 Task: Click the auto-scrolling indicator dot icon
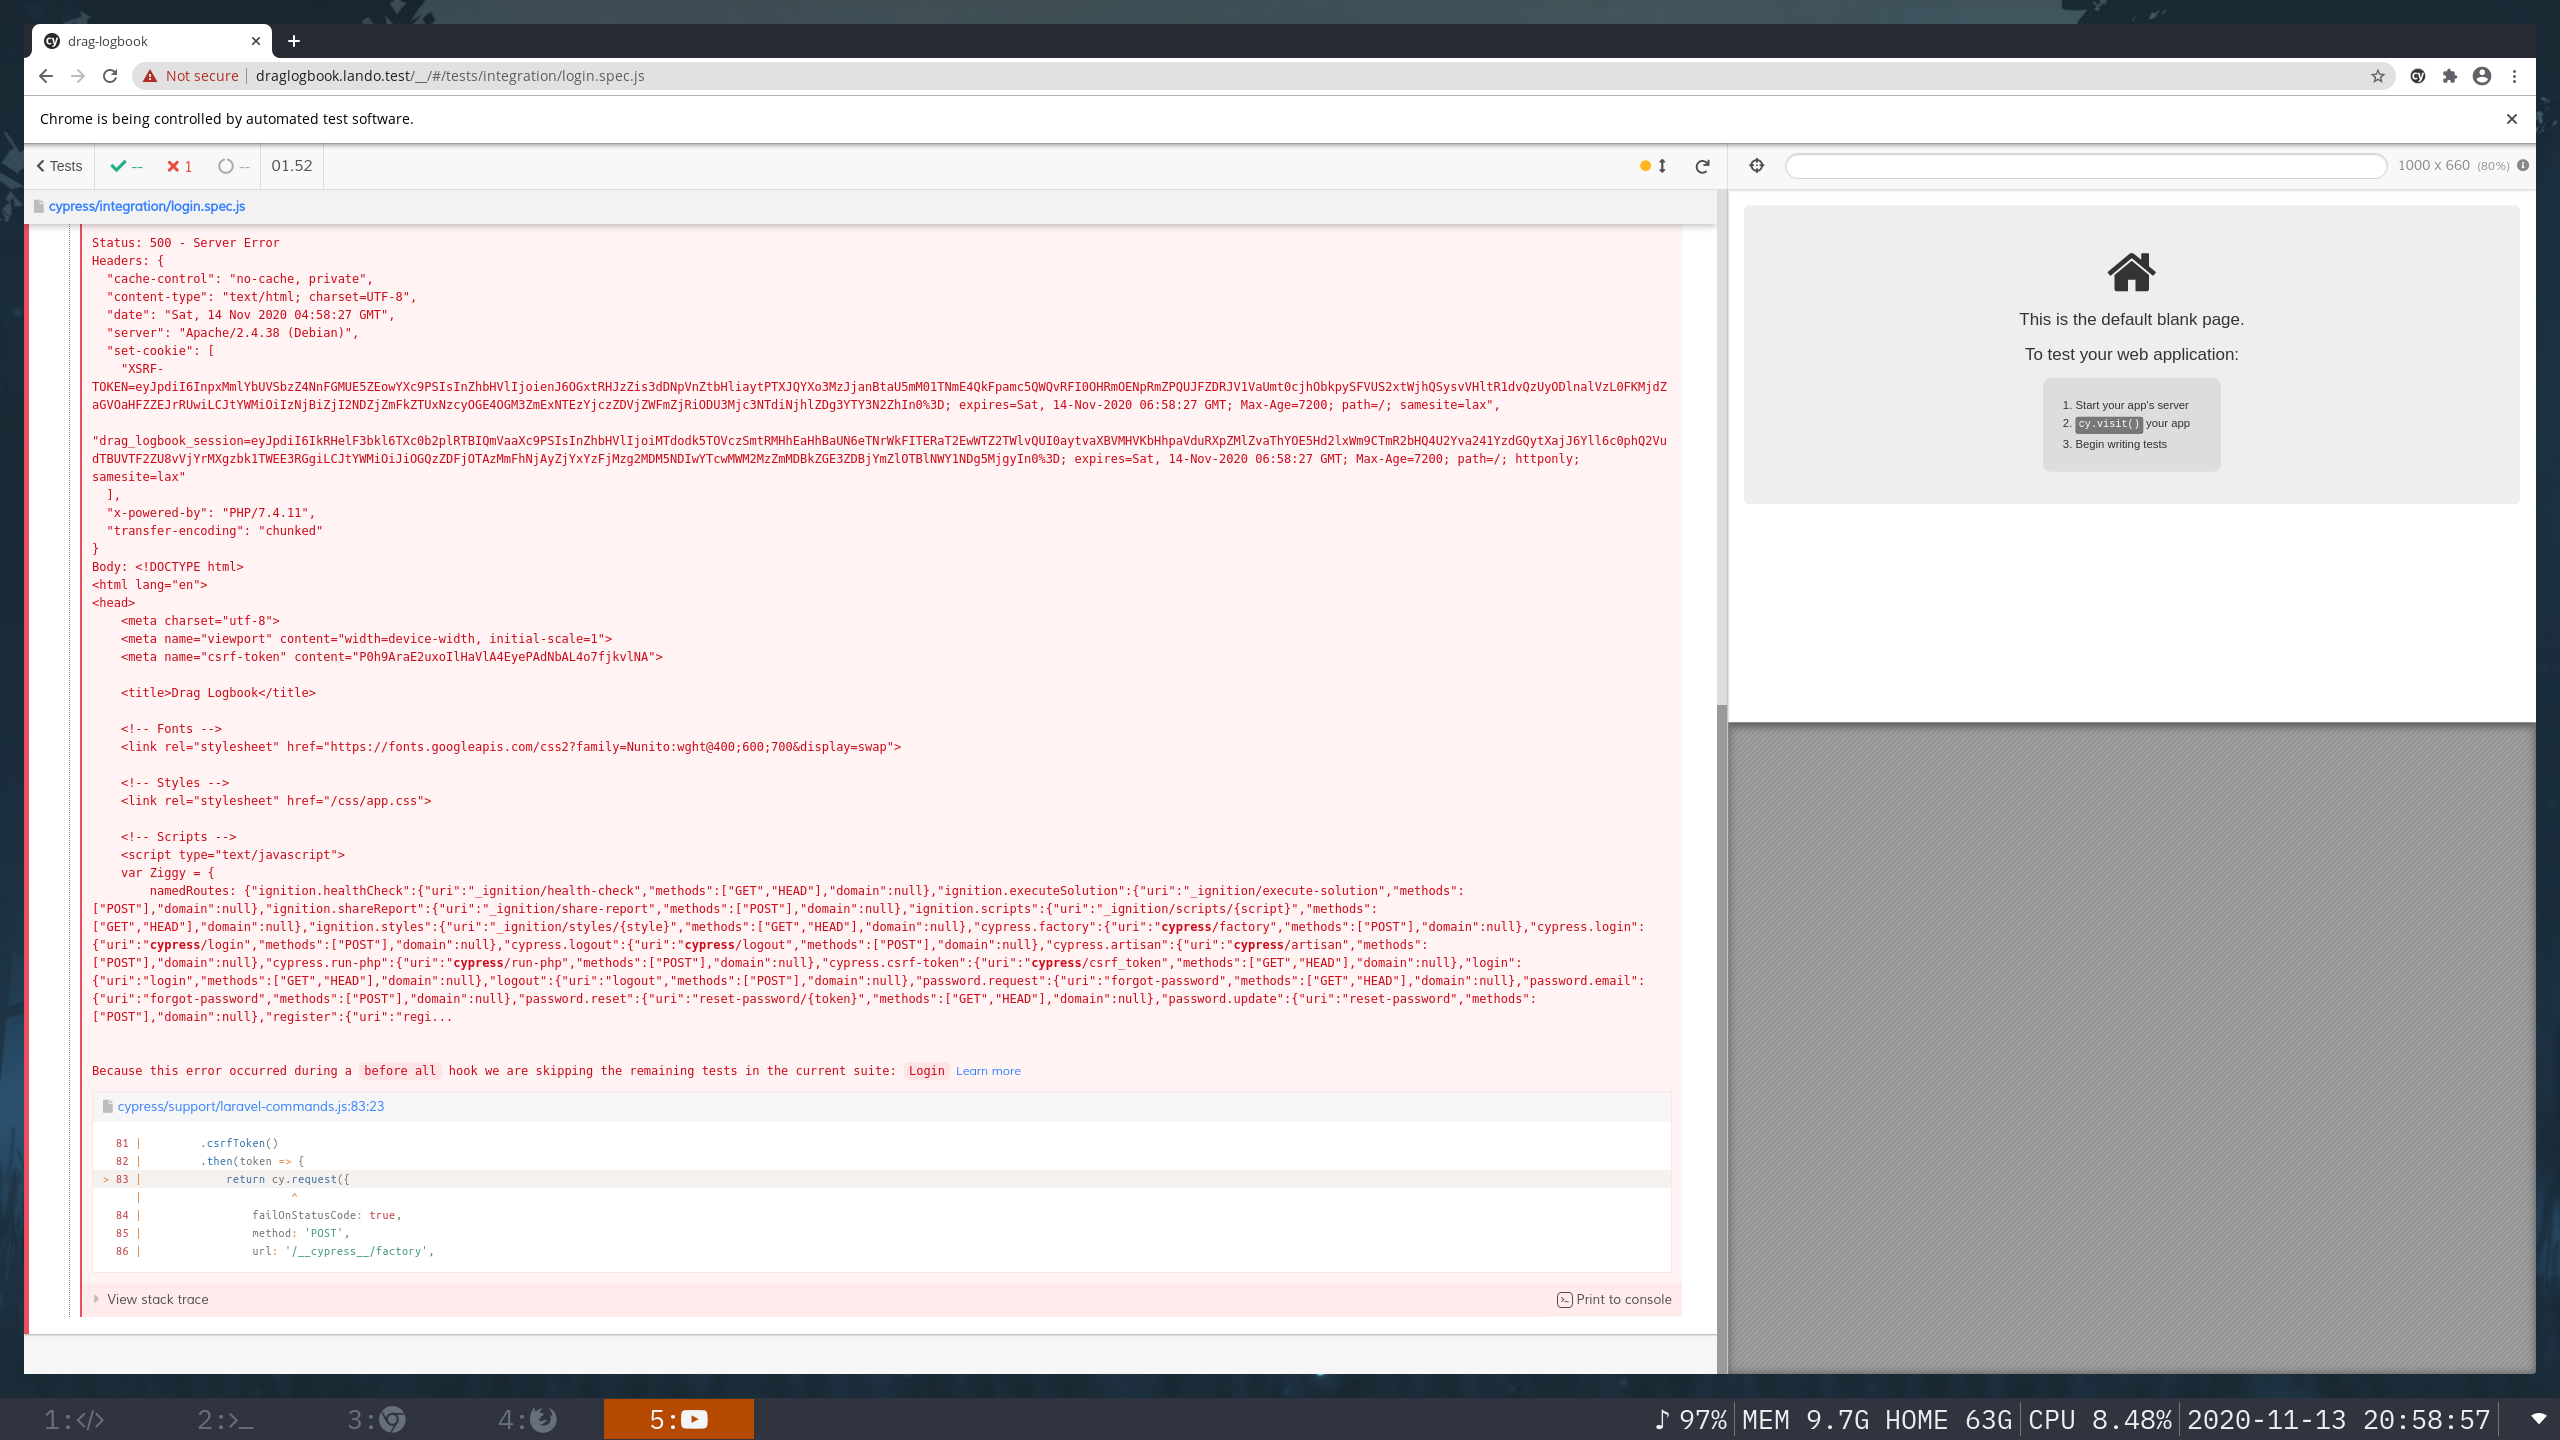point(1643,166)
